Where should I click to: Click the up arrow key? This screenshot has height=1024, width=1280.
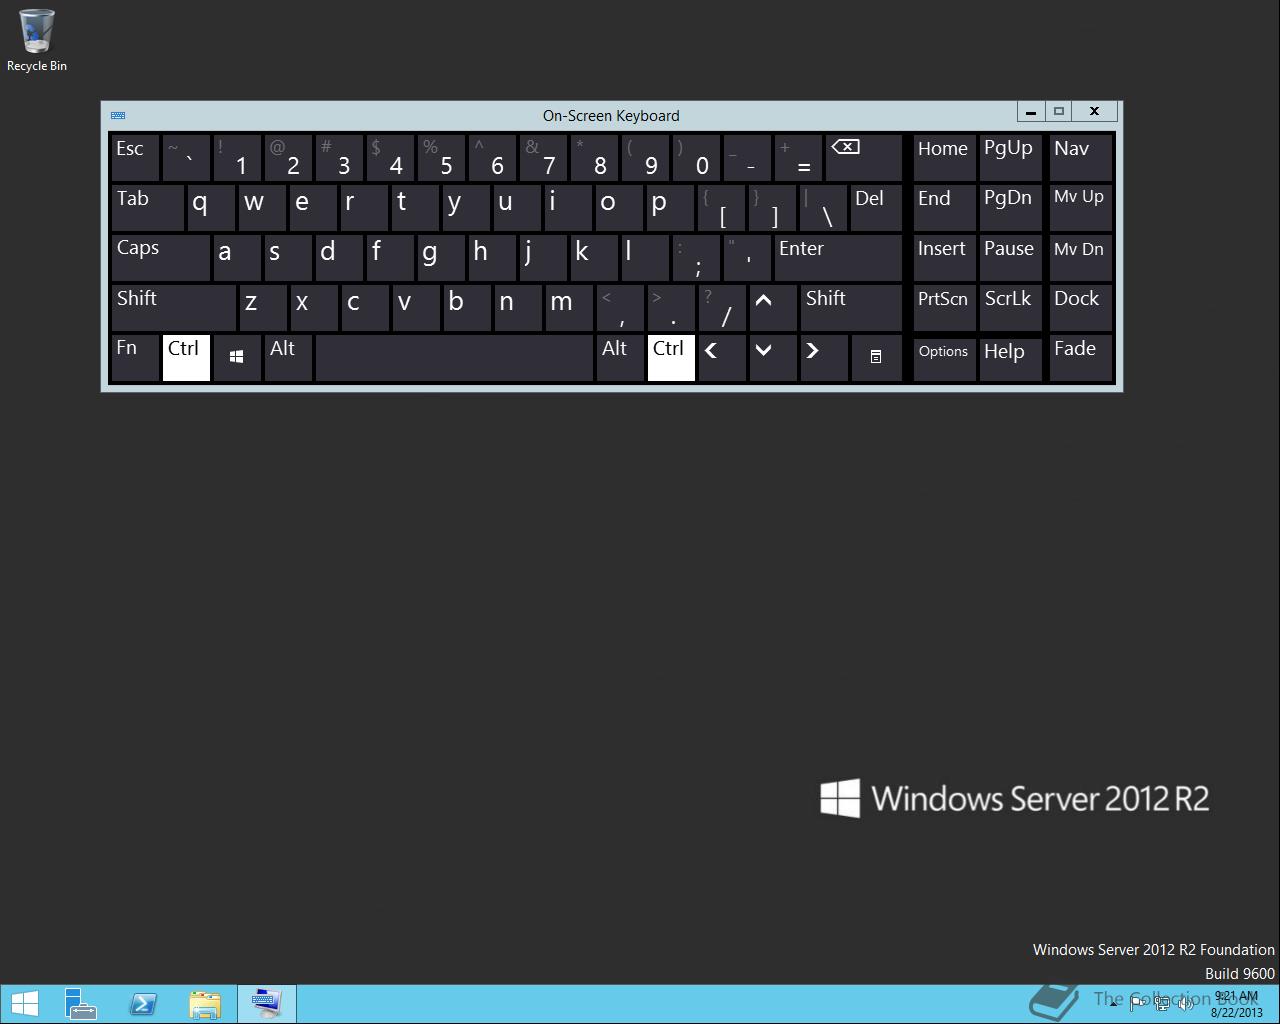pyautogui.click(x=772, y=308)
